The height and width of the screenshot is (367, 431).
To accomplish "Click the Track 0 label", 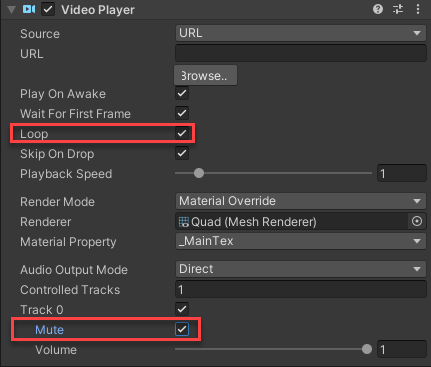I will [x=42, y=310].
